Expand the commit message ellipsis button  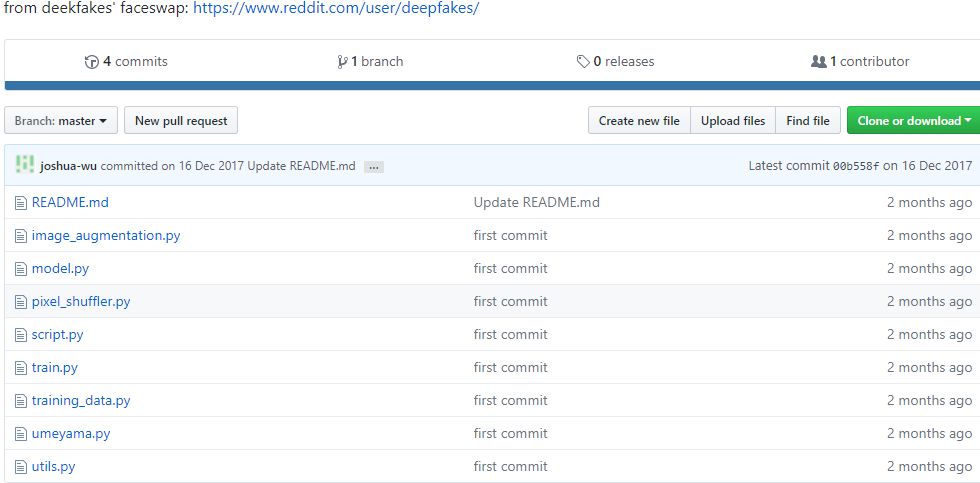374,167
